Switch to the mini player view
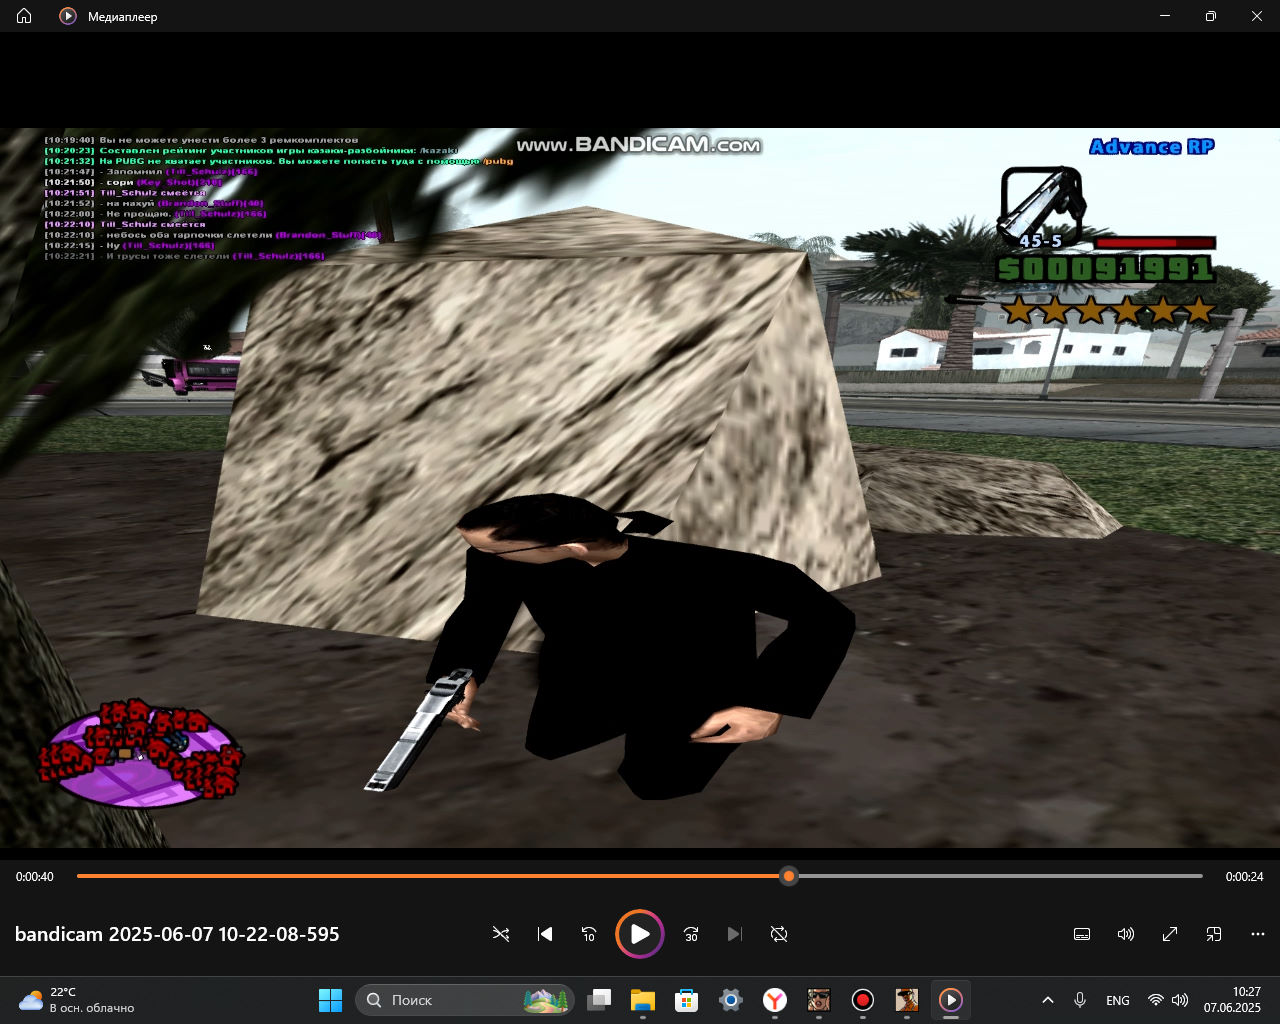 click(x=1214, y=934)
